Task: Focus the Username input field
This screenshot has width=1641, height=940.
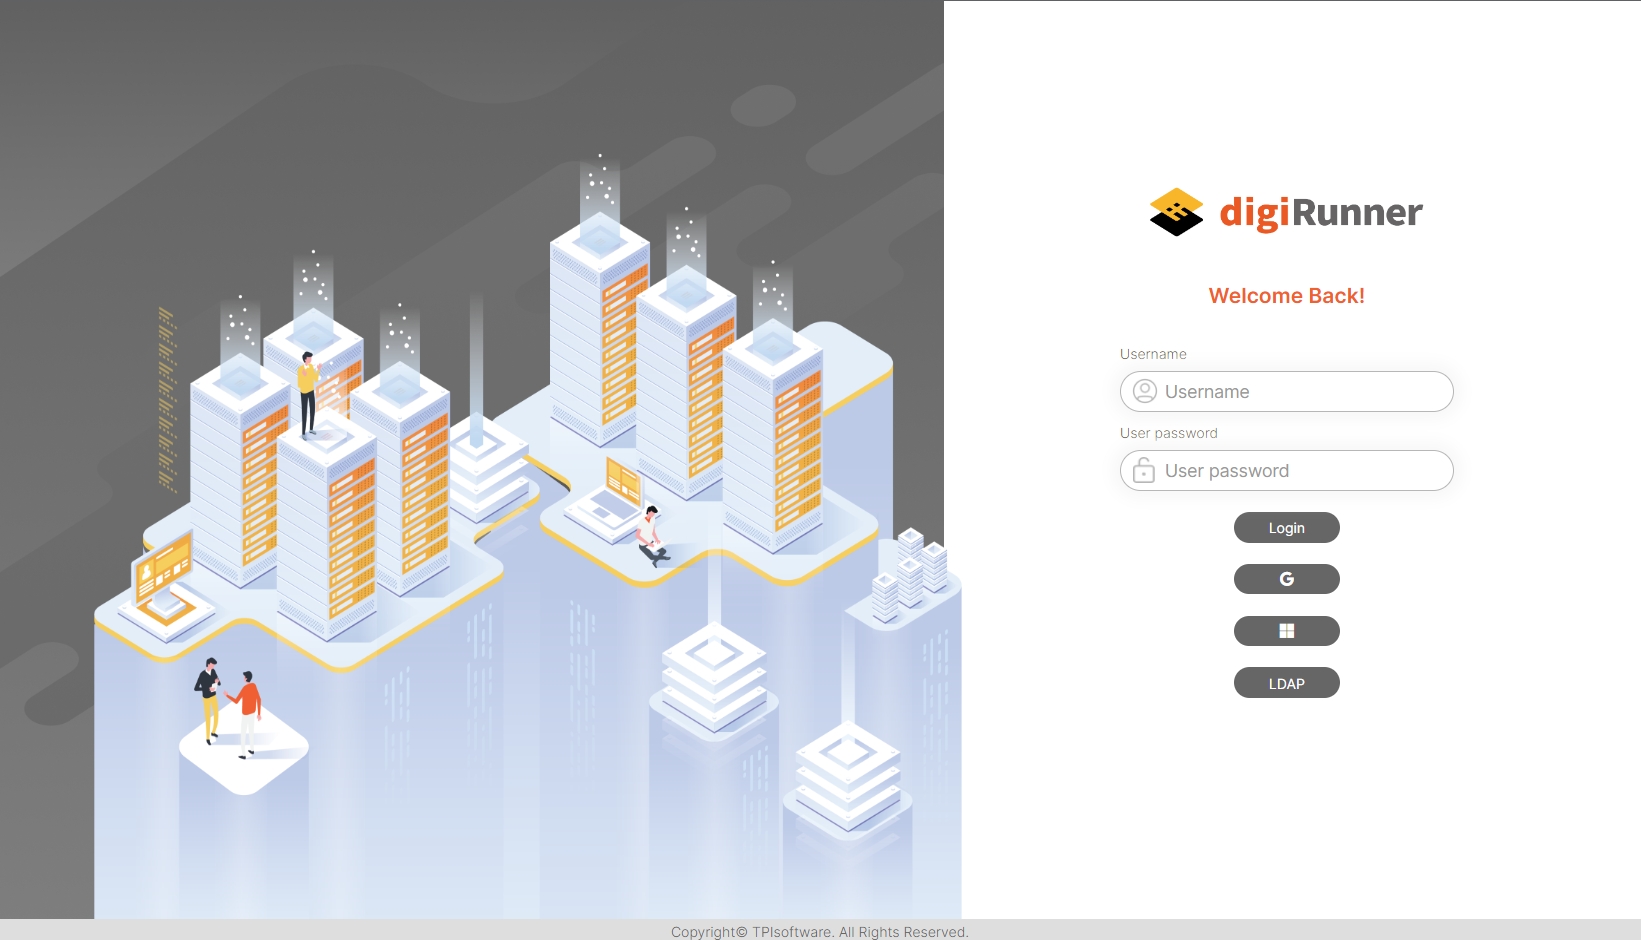Action: coord(1300,392)
